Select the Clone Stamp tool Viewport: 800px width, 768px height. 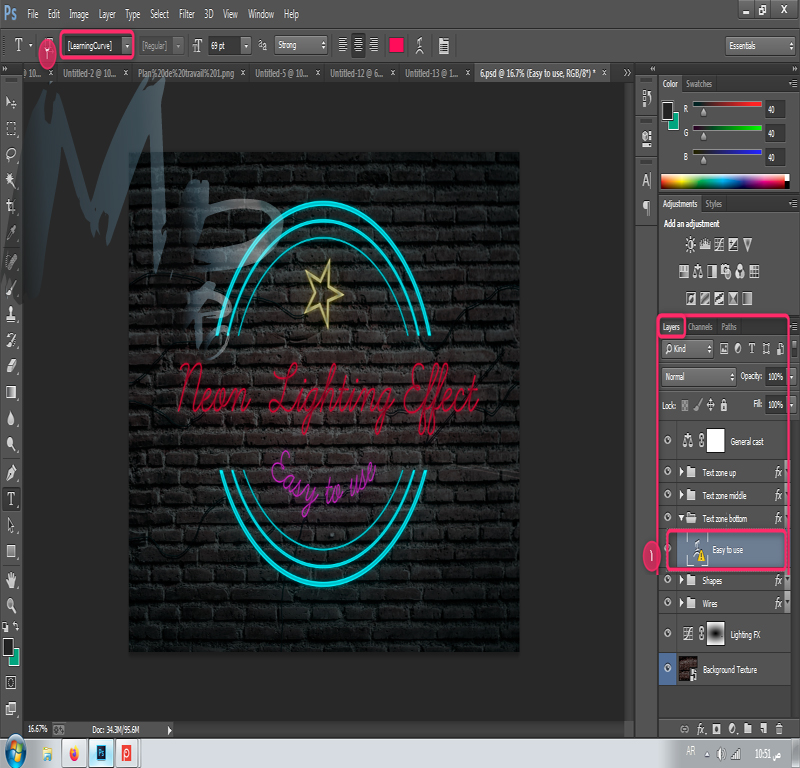point(11,314)
